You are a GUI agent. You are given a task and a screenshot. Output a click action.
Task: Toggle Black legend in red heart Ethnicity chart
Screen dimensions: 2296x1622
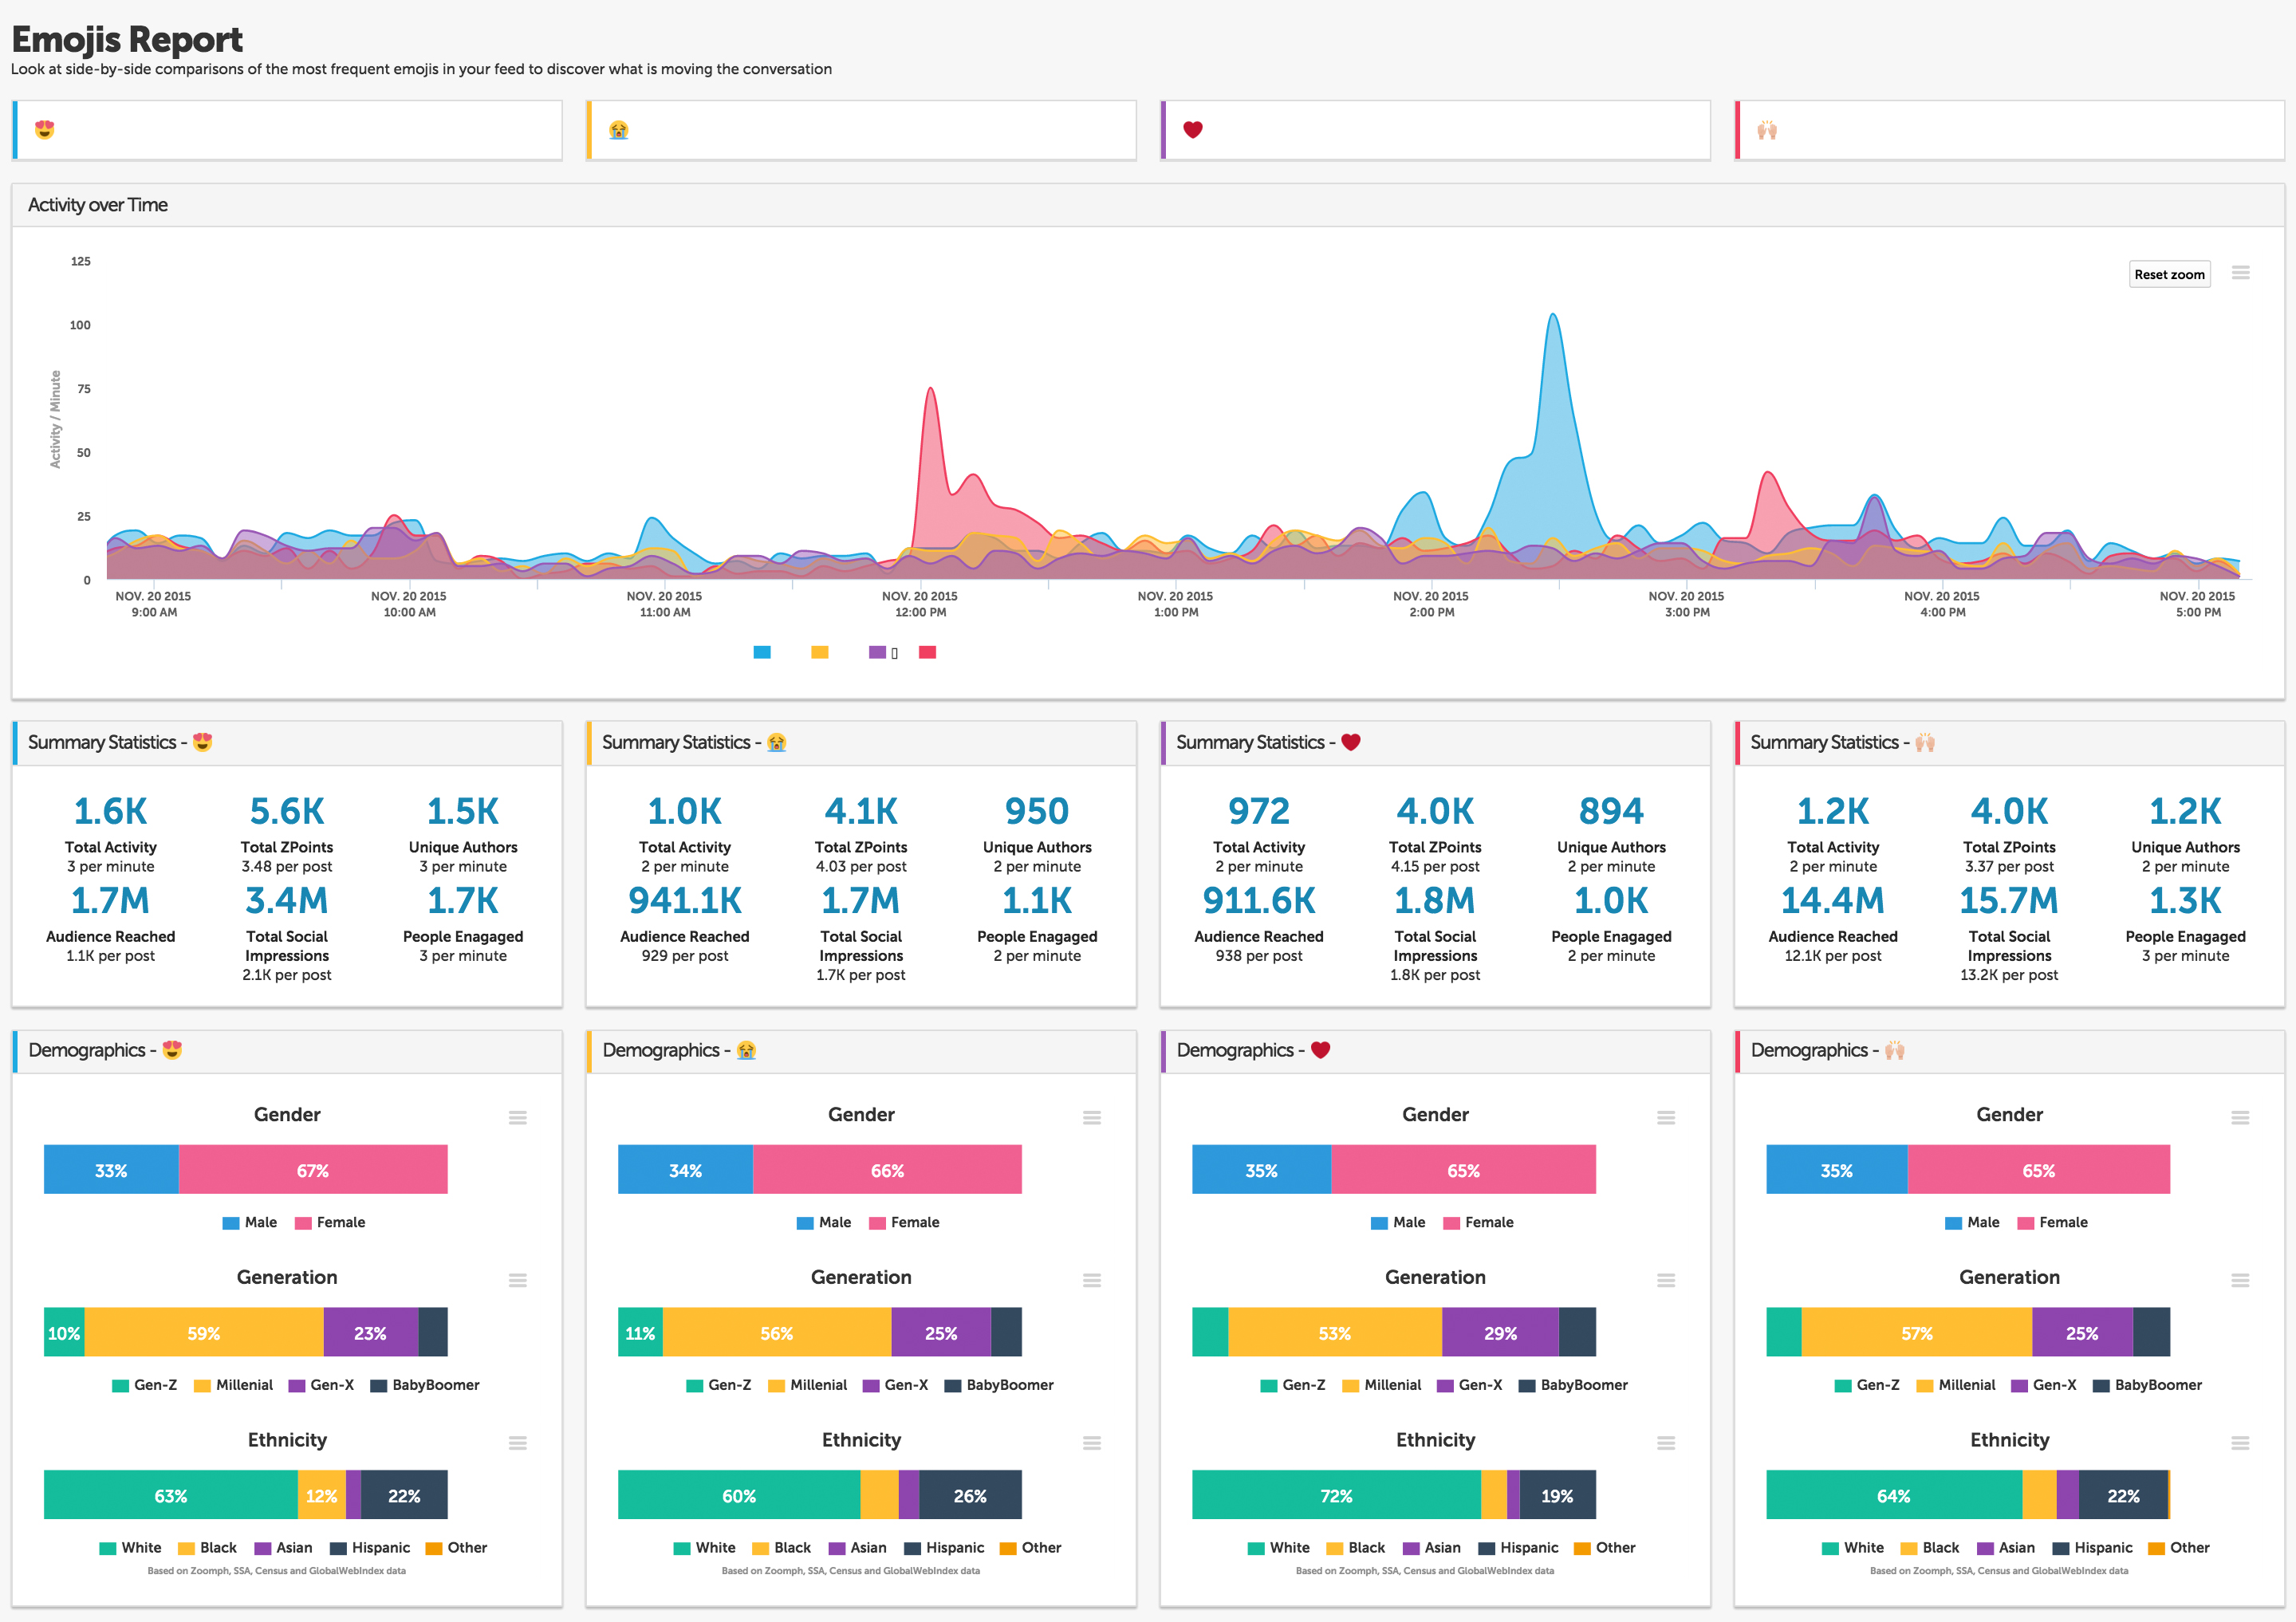click(x=1356, y=1548)
